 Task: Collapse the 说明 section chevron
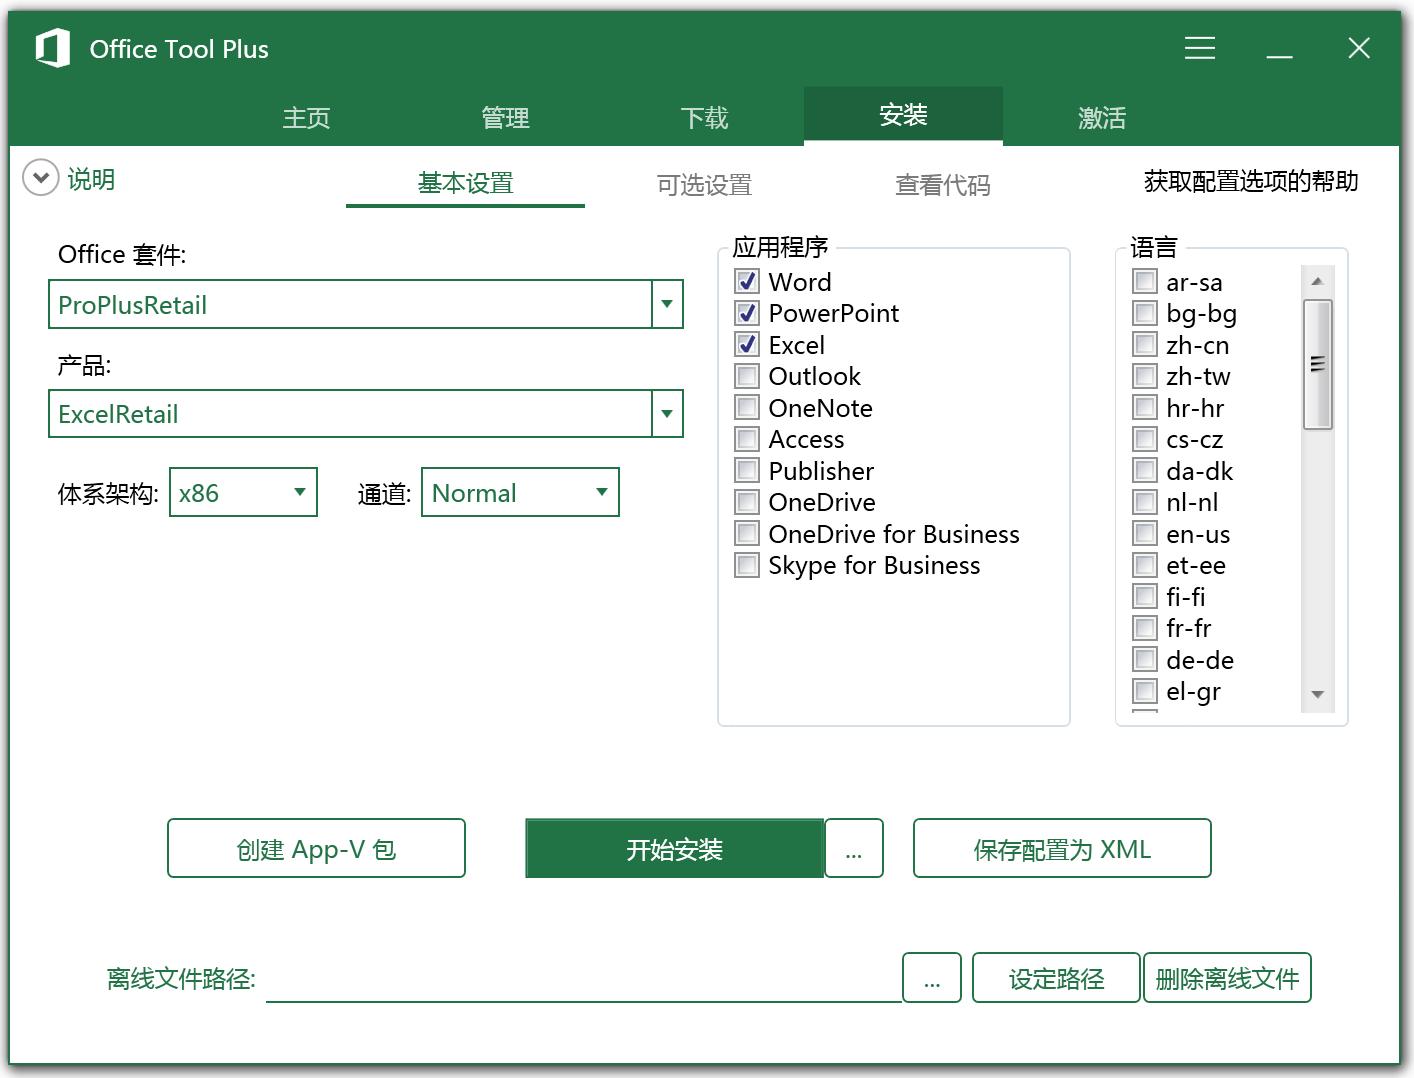(x=40, y=179)
